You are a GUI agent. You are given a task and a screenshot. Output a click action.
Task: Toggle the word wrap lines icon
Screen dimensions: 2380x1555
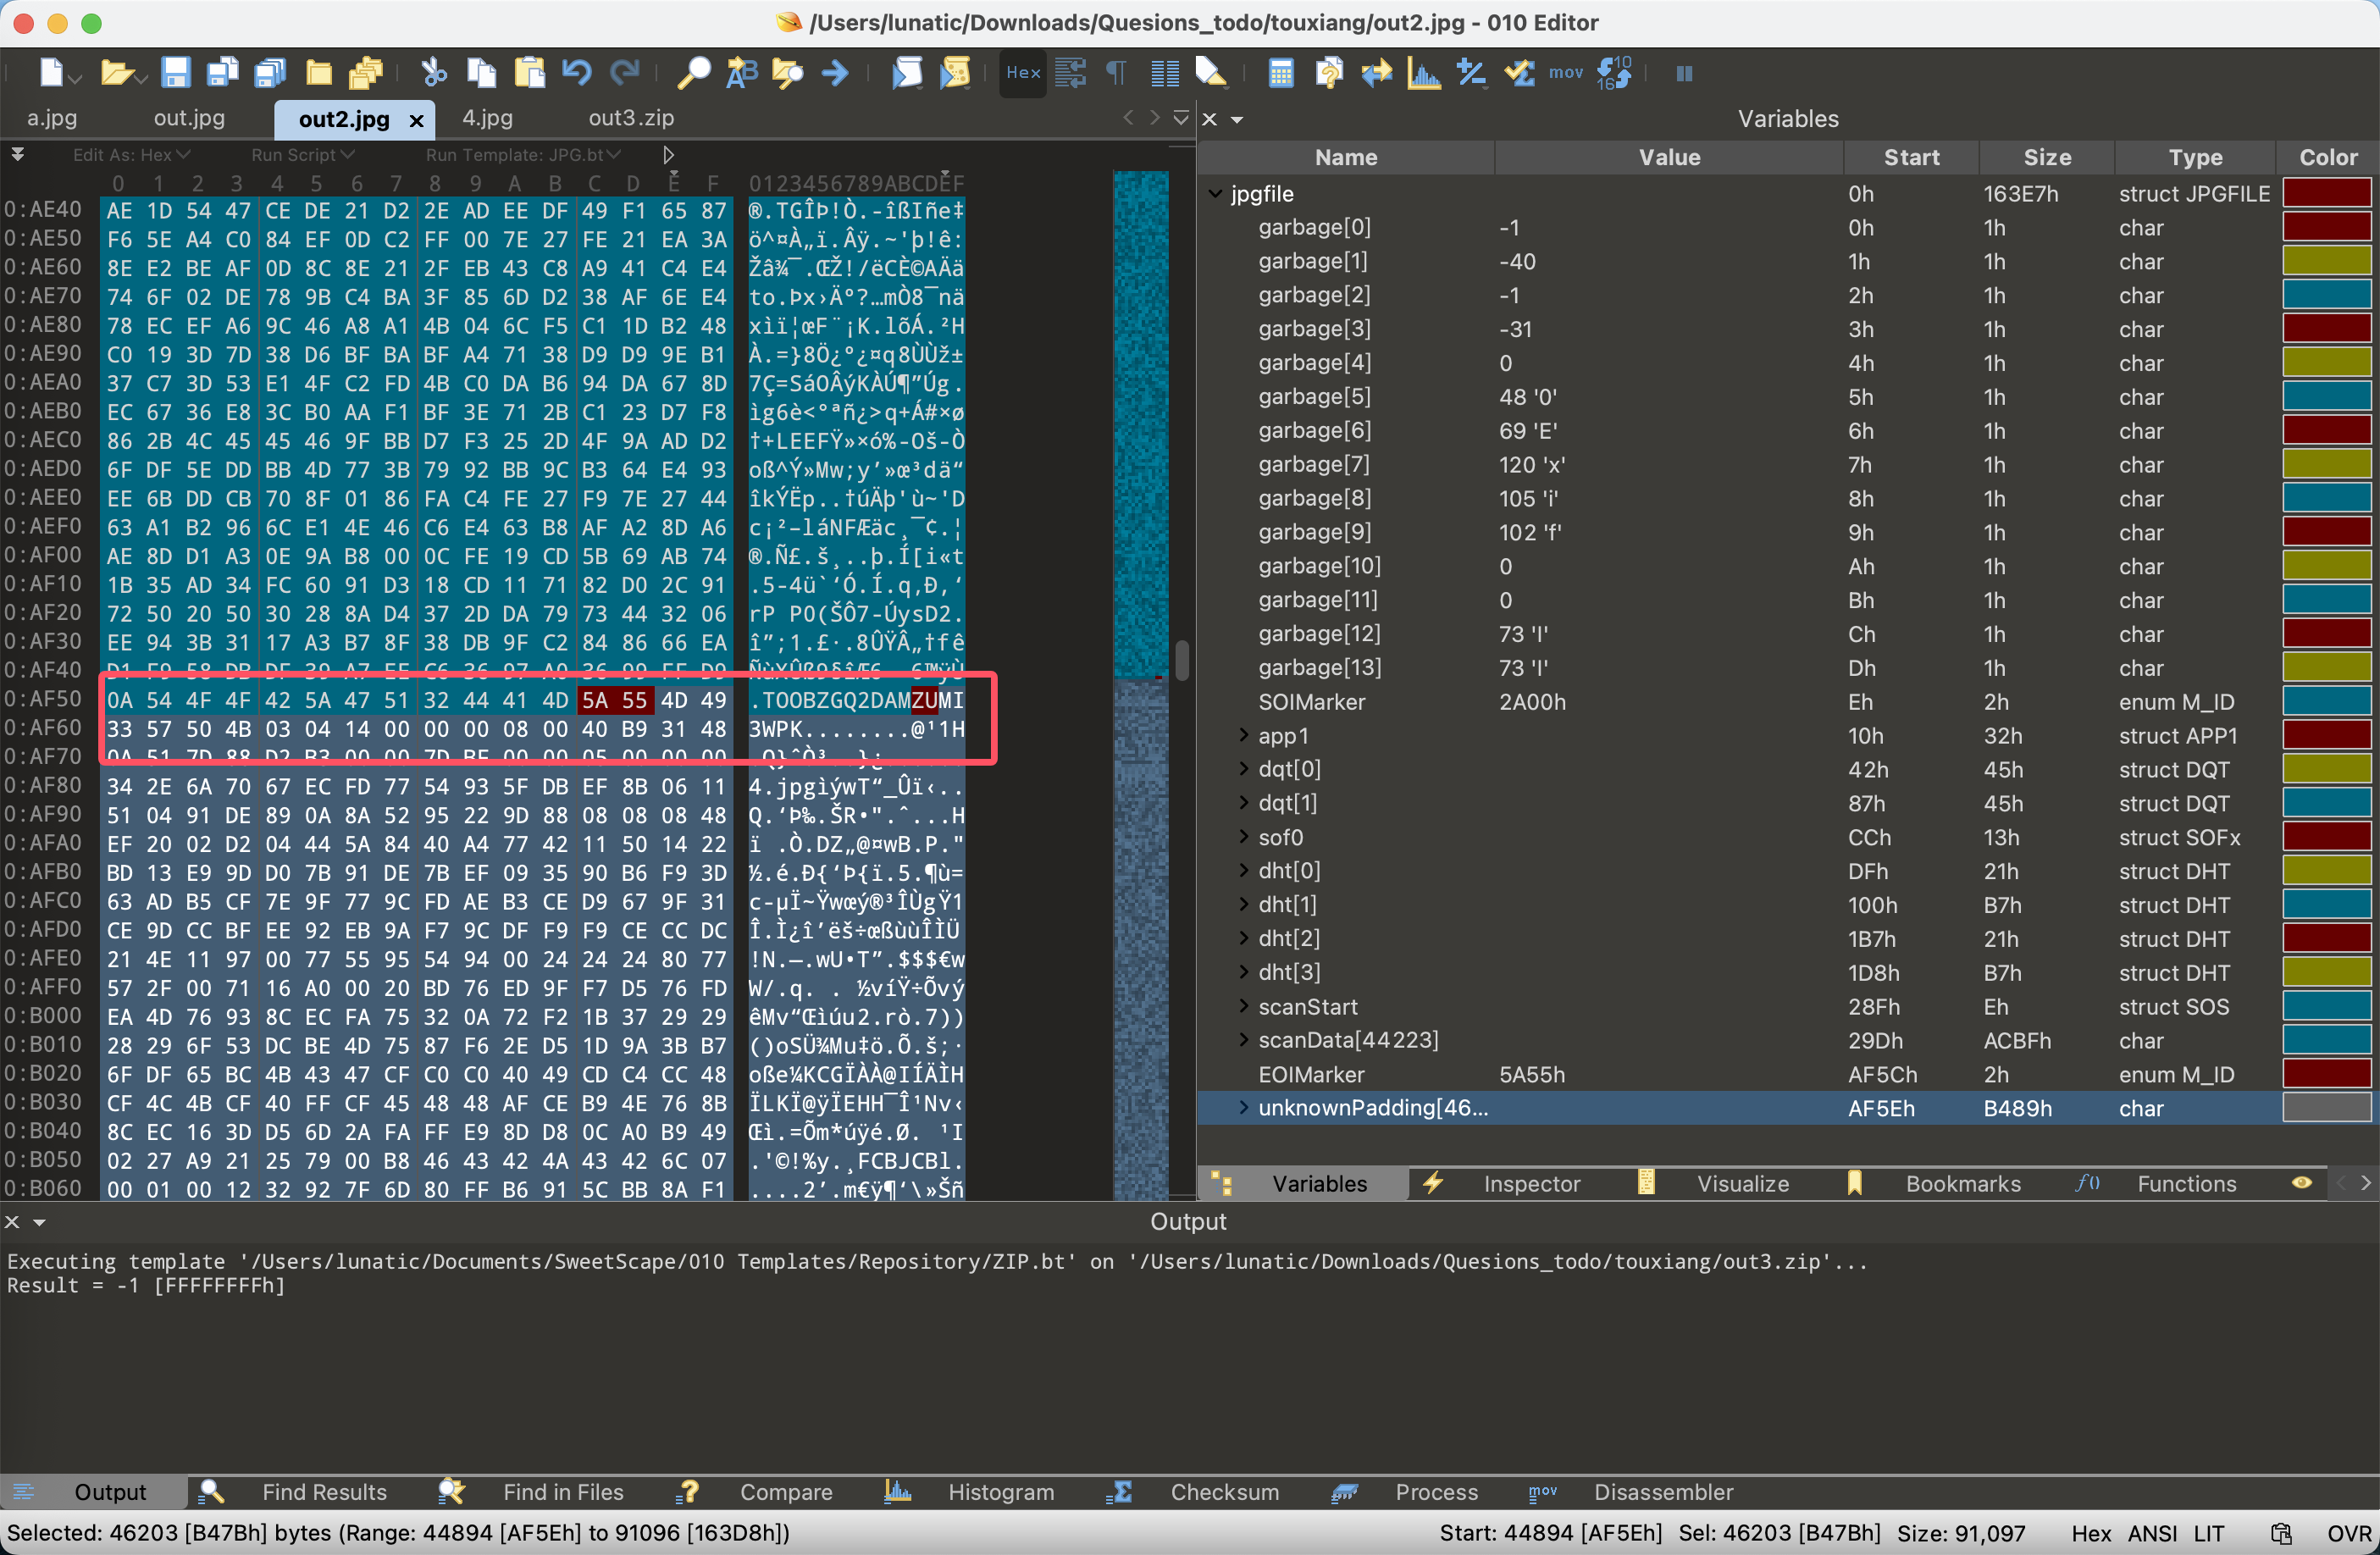1070,72
